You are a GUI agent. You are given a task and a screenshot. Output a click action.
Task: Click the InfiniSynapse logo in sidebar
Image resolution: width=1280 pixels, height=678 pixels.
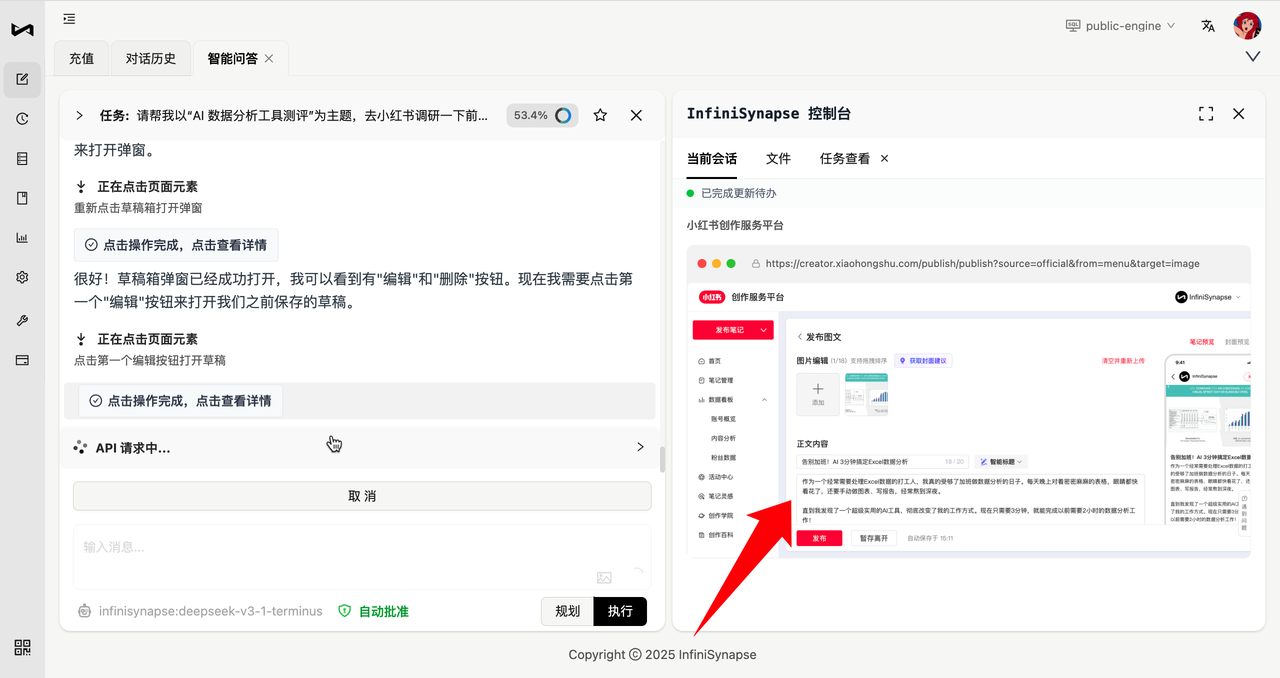22,29
